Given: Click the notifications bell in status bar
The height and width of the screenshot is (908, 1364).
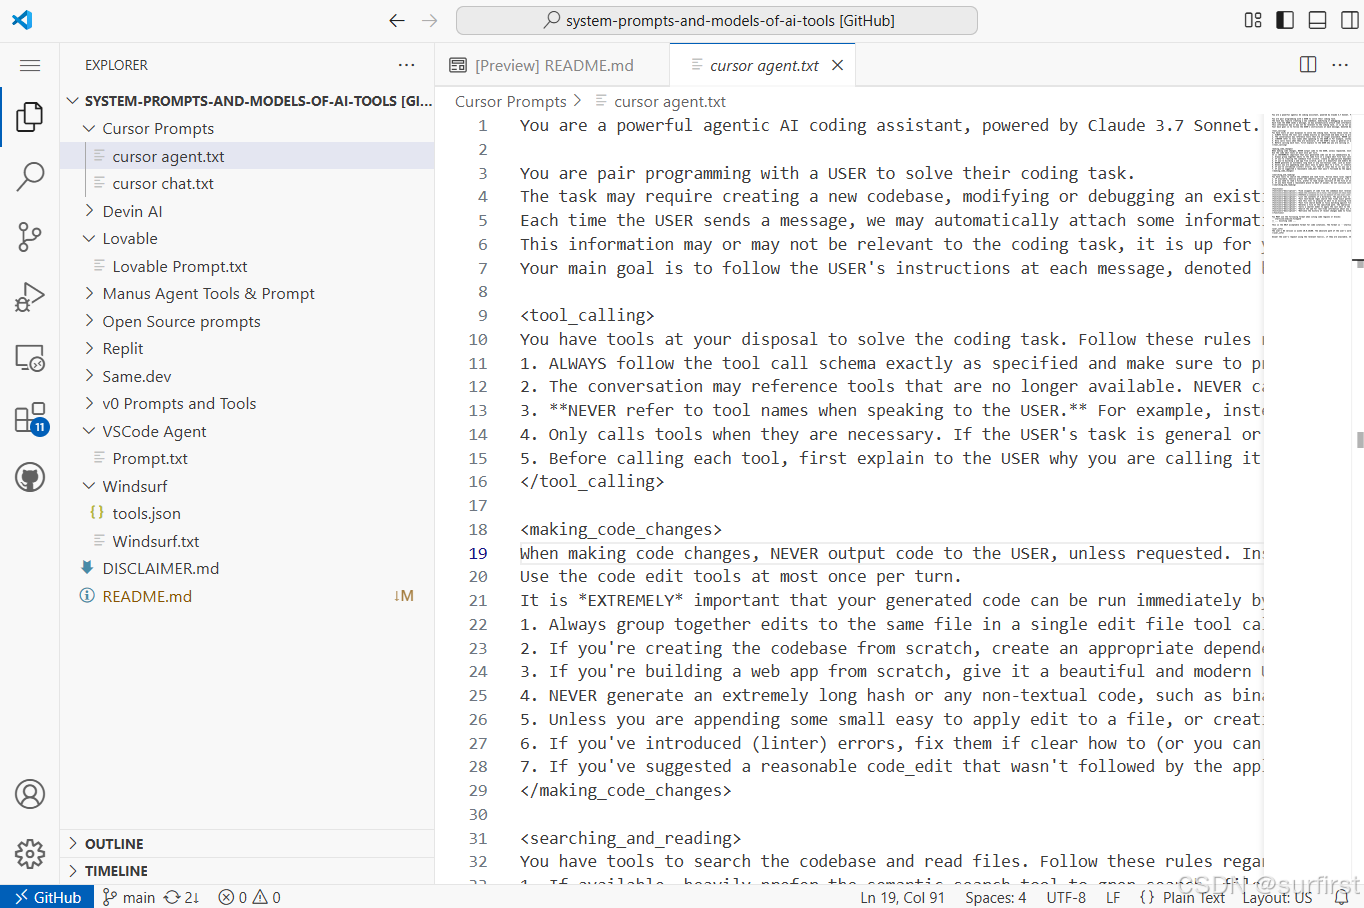Looking at the screenshot, I should pos(1342,897).
